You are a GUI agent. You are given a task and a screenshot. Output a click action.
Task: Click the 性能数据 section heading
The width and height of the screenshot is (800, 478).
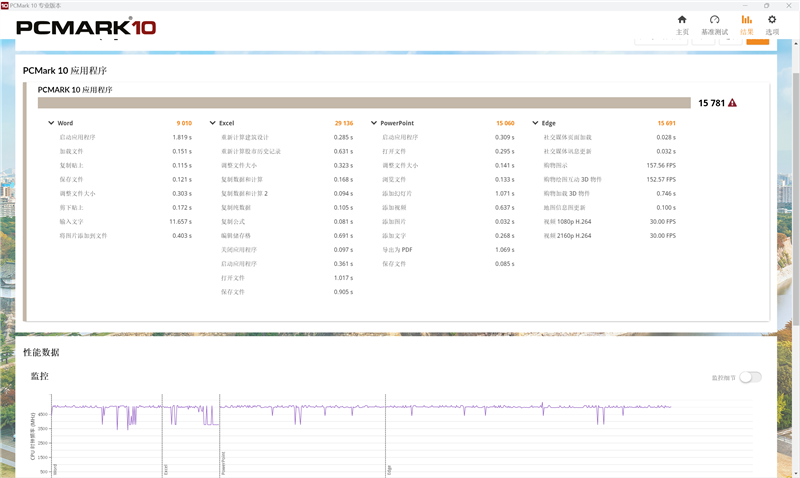click(x=41, y=353)
